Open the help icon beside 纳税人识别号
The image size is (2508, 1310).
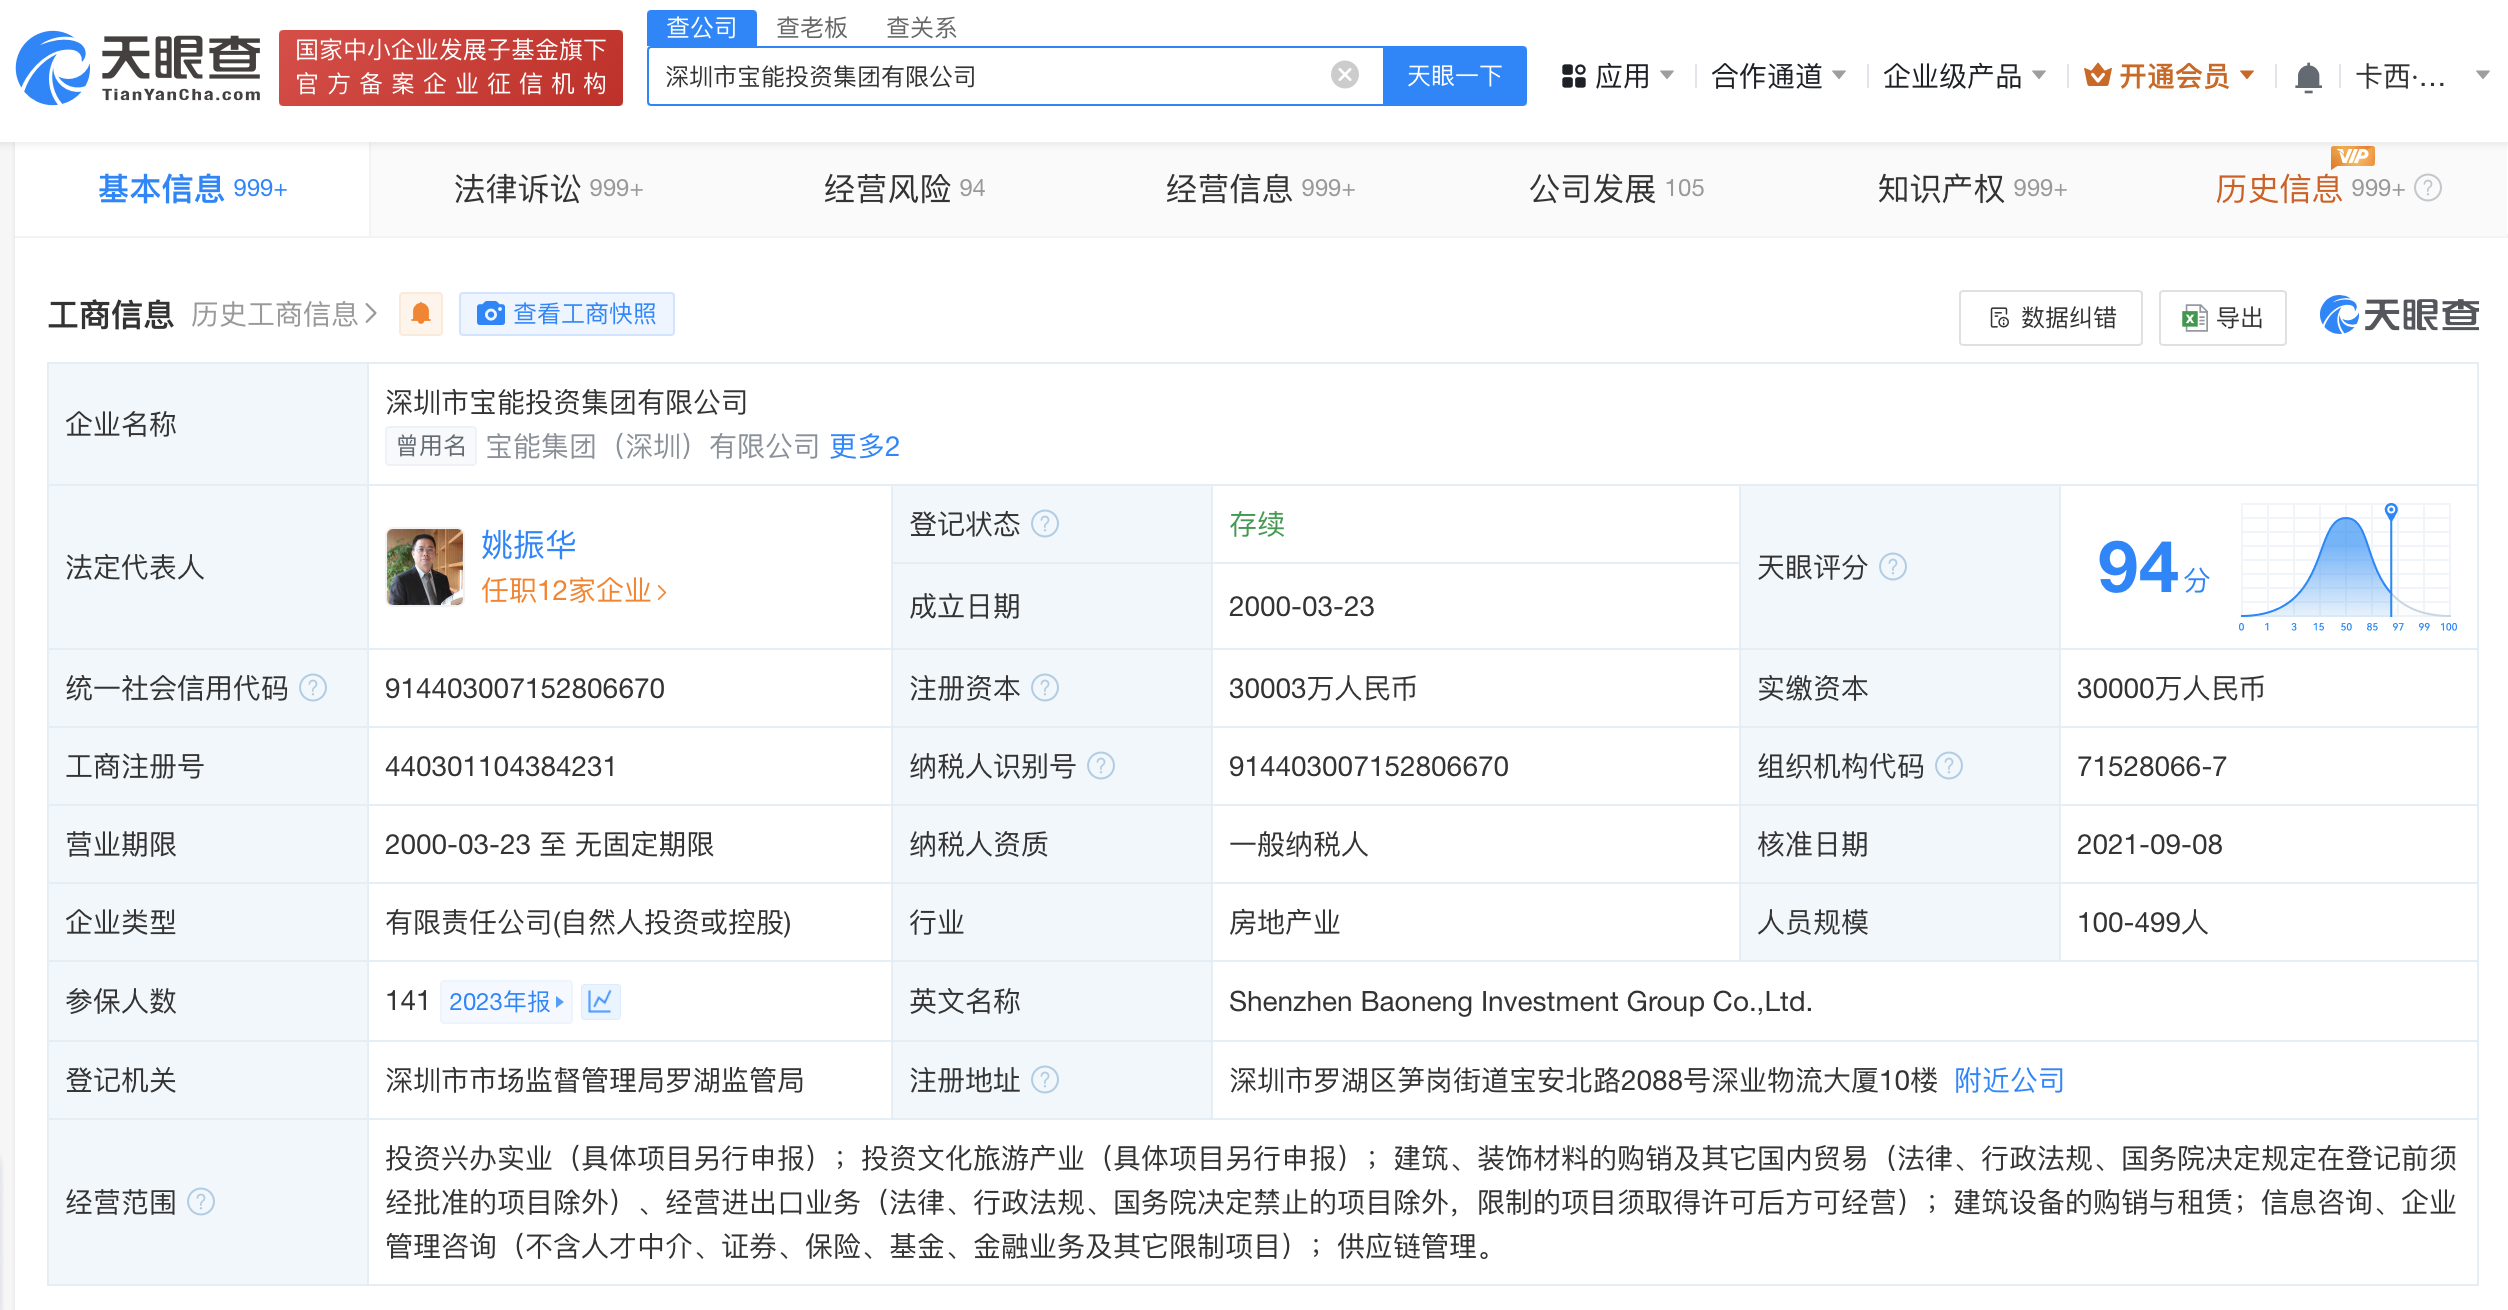click(1101, 766)
